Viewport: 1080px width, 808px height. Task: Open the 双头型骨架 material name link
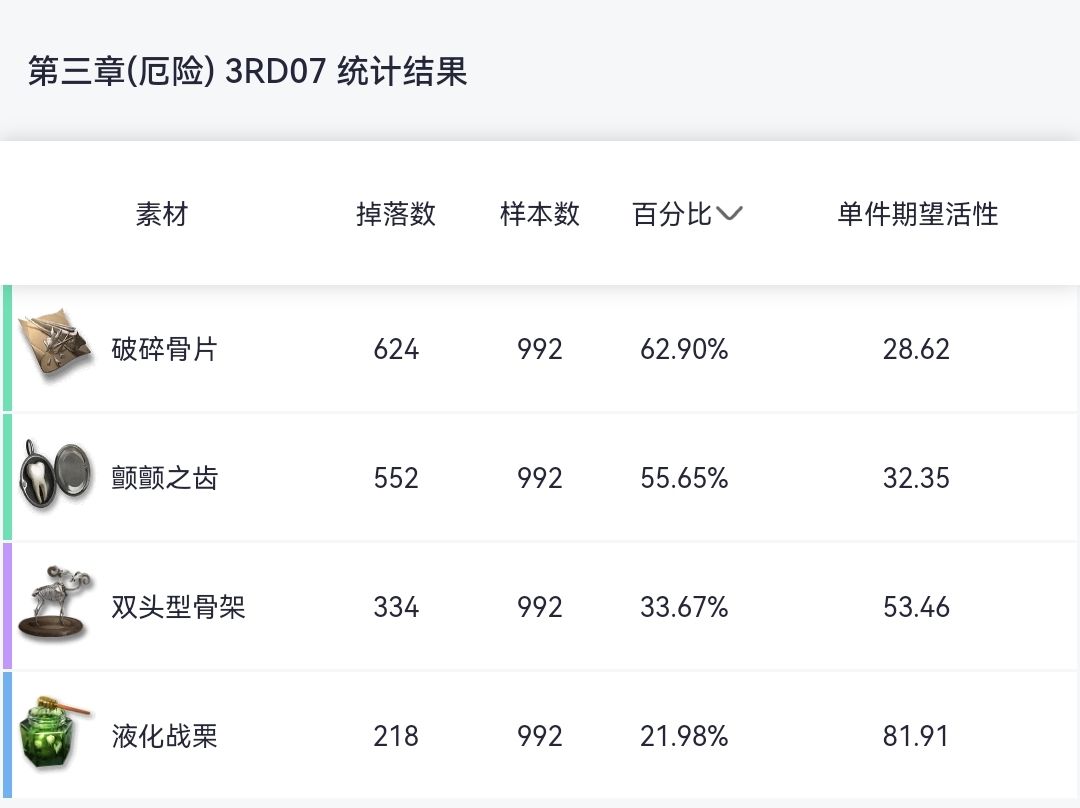[x=178, y=607]
